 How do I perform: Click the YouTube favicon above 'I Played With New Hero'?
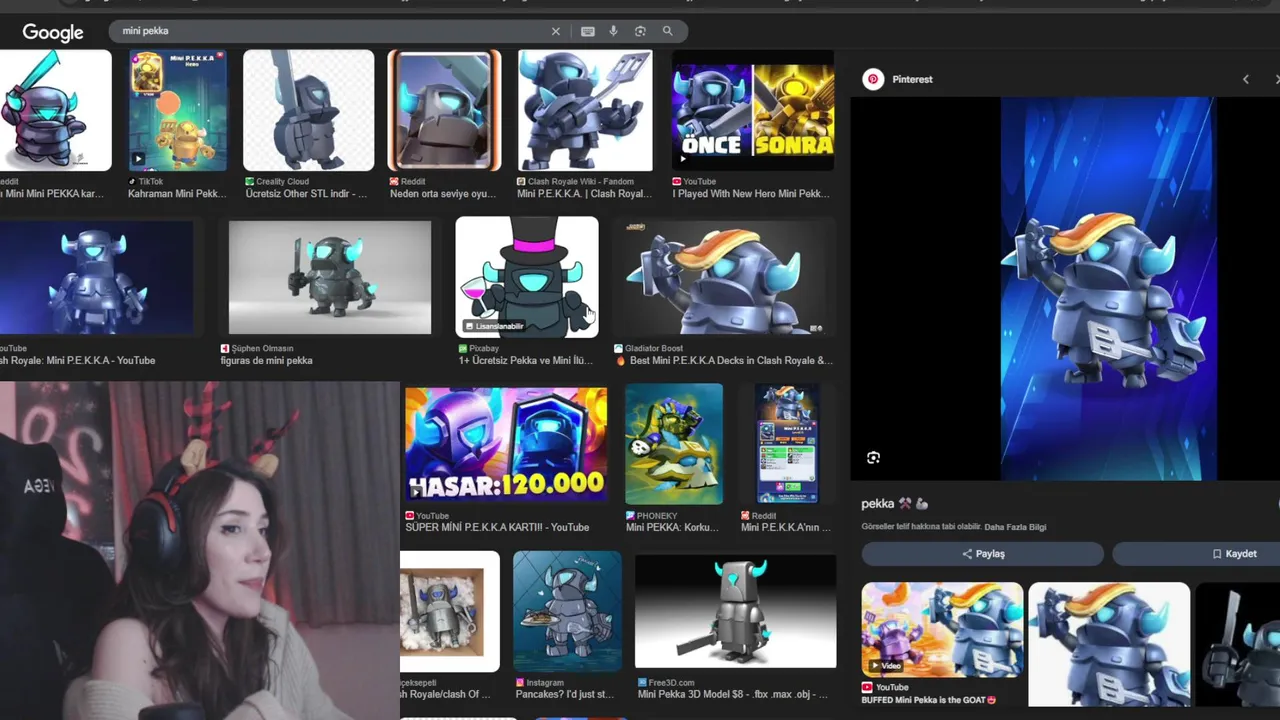[677, 182]
